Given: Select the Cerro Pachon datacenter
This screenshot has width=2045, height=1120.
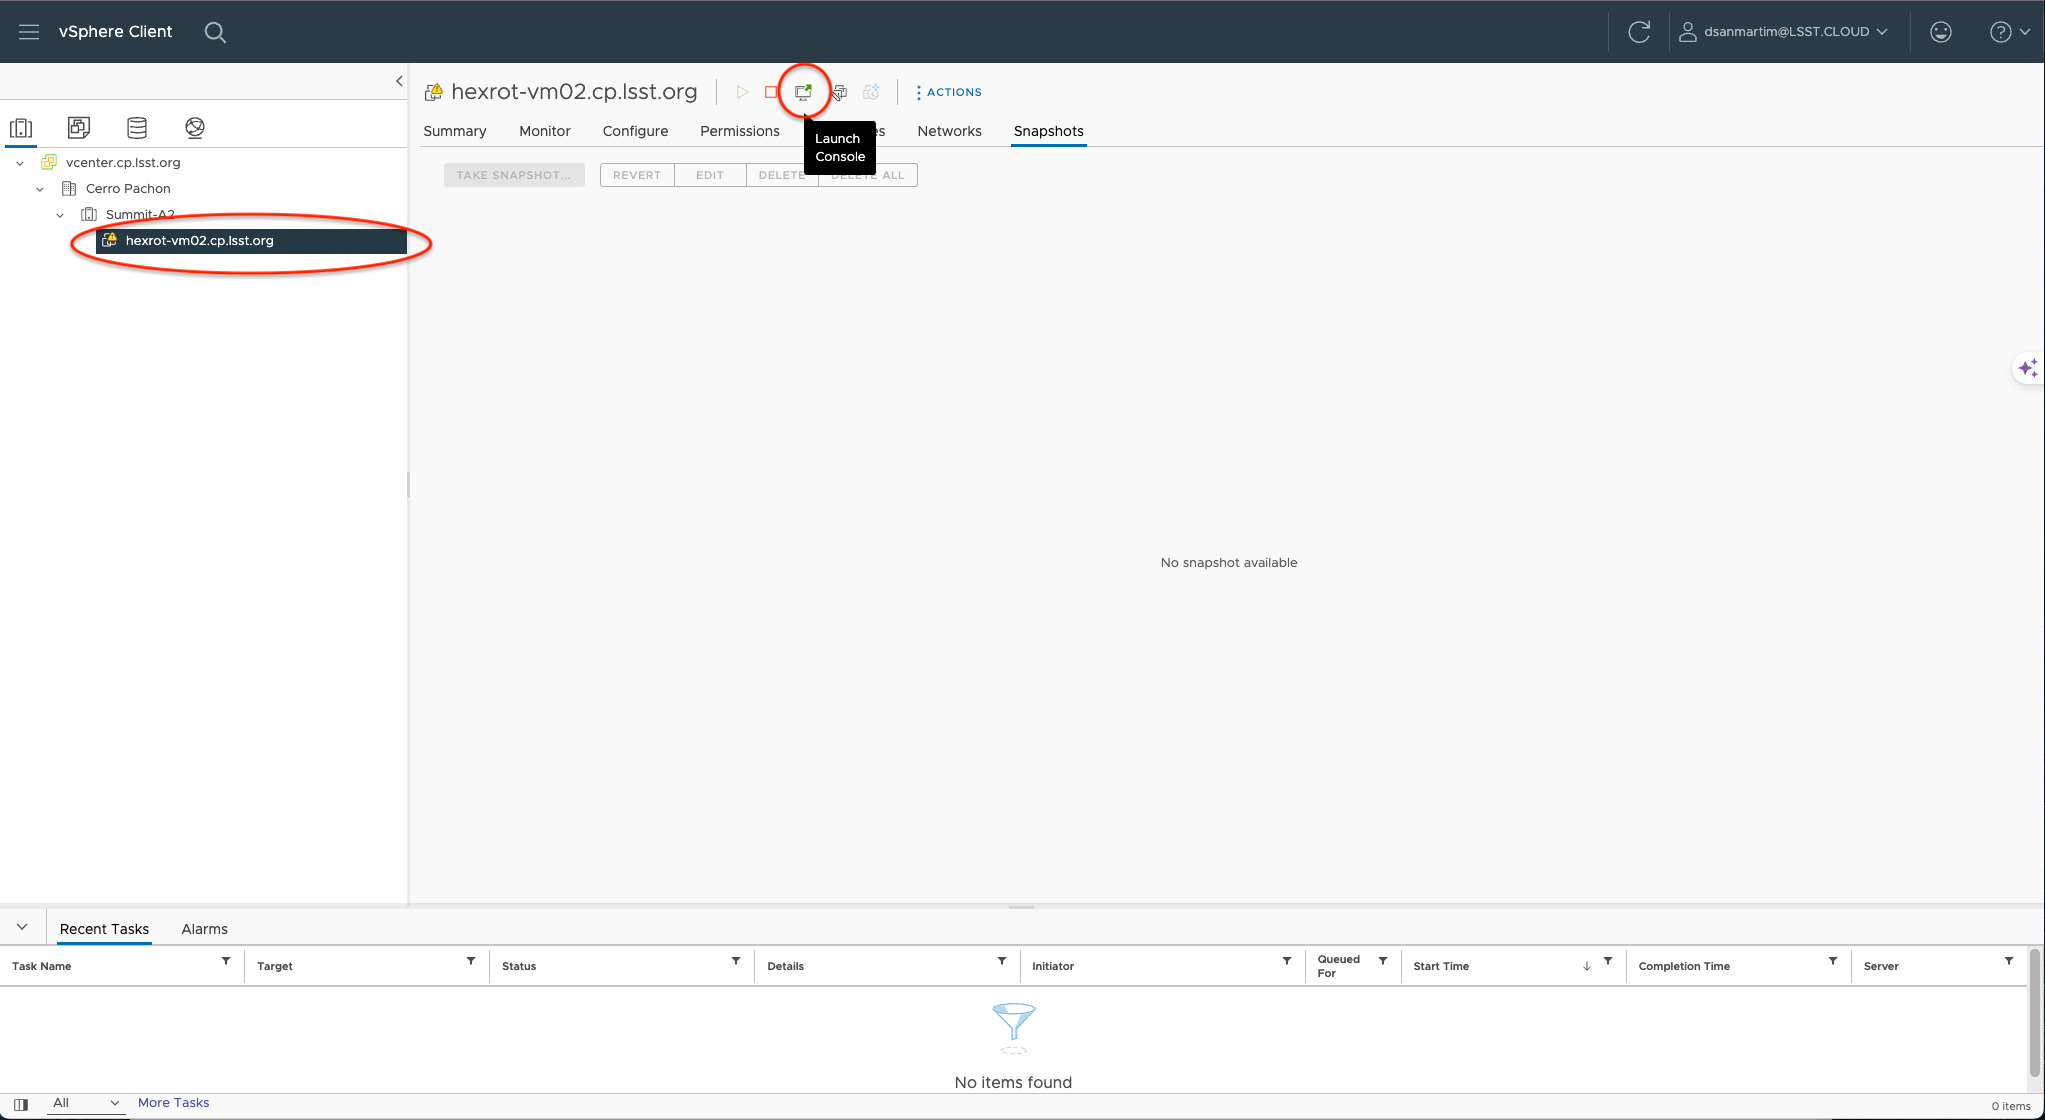Looking at the screenshot, I should click(x=128, y=188).
